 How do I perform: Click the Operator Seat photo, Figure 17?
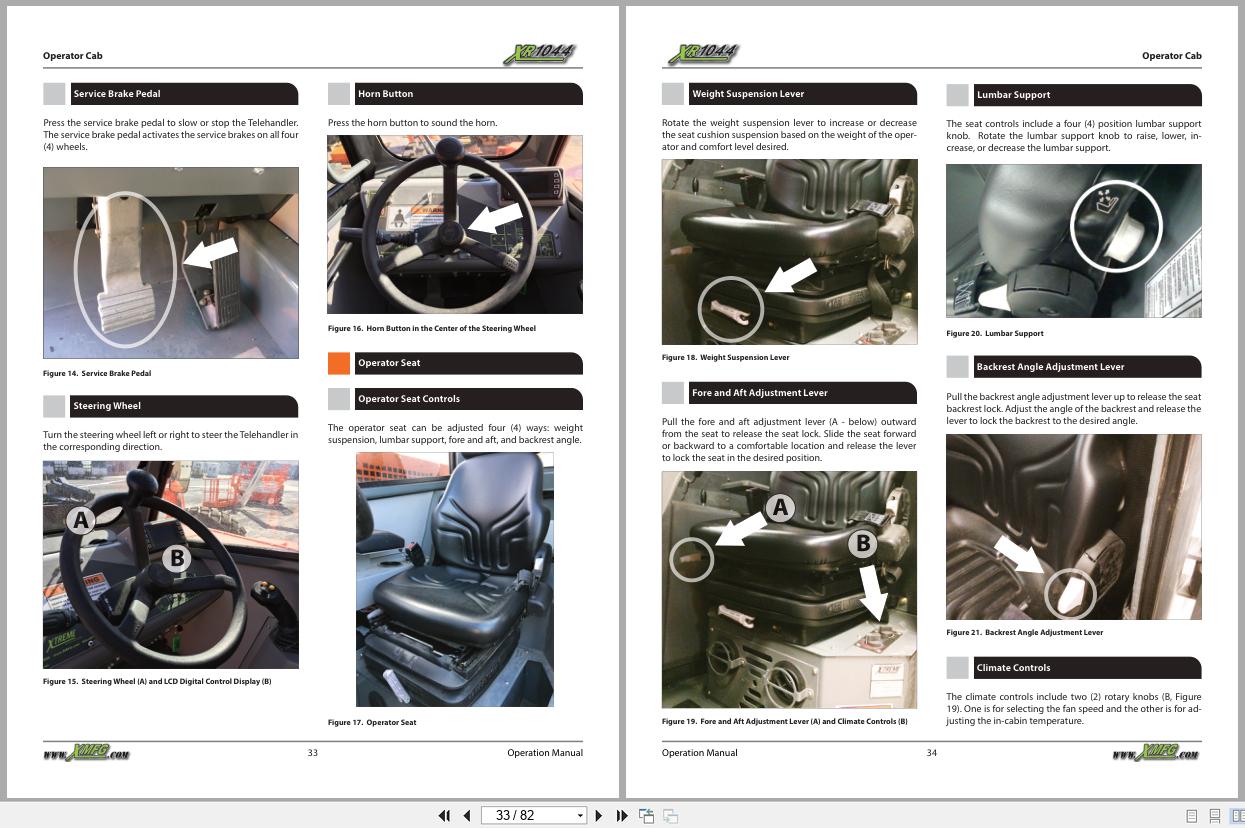[455, 580]
